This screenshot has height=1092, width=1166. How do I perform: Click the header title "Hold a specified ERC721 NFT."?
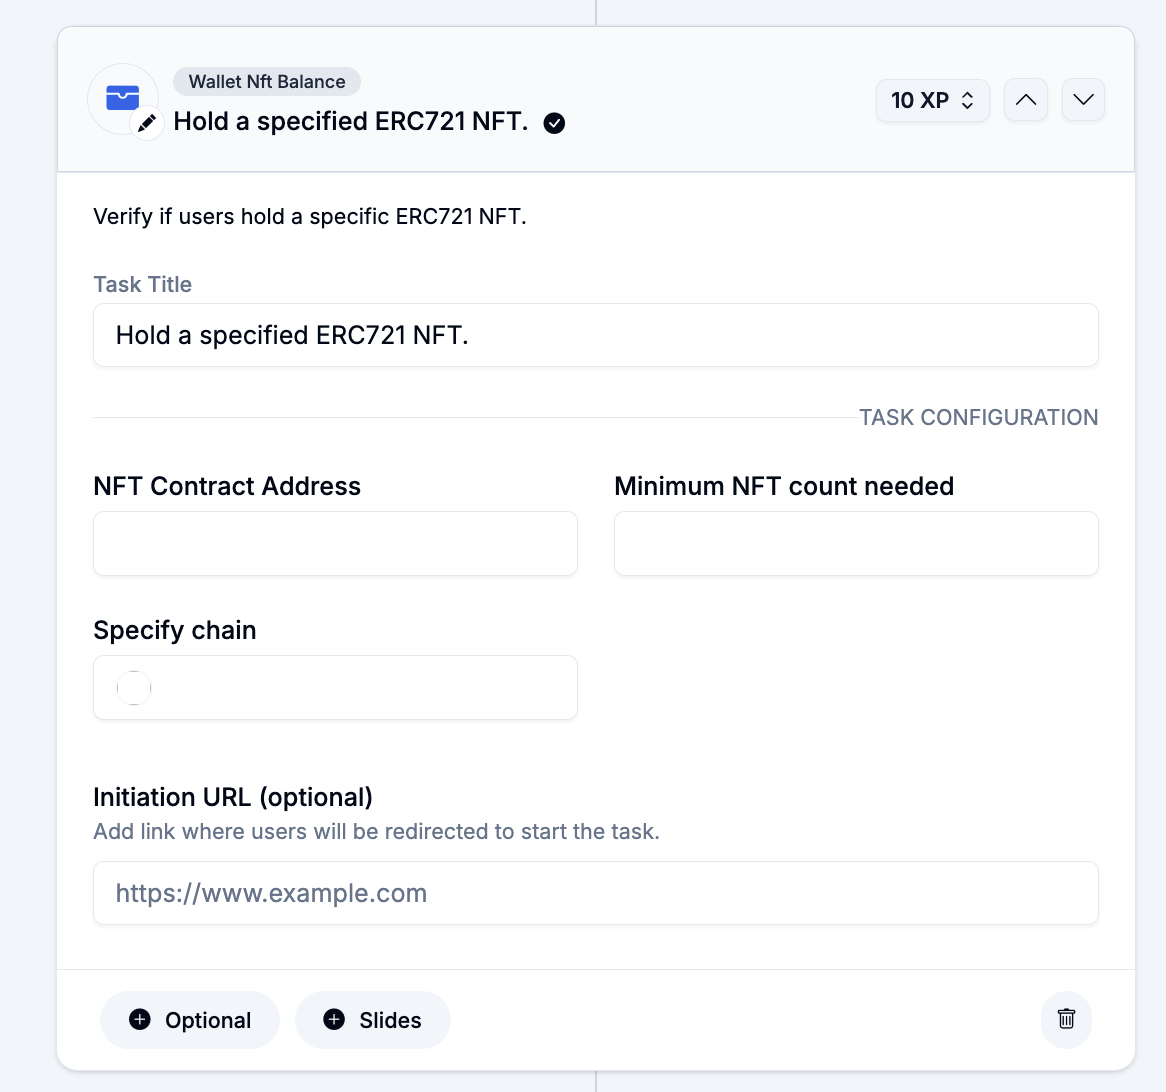pos(350,122)
